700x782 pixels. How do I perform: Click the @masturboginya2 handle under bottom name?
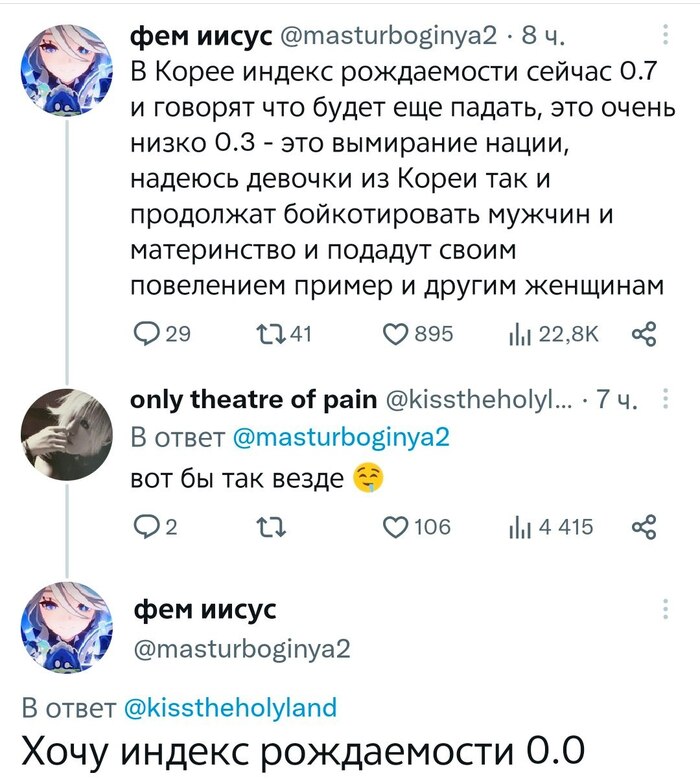coord(241,649)
